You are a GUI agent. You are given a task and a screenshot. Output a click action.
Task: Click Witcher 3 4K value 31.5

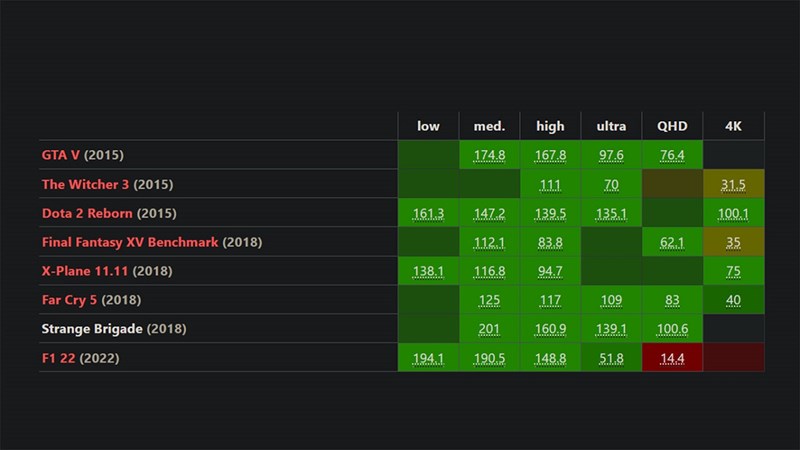[733, 185]
